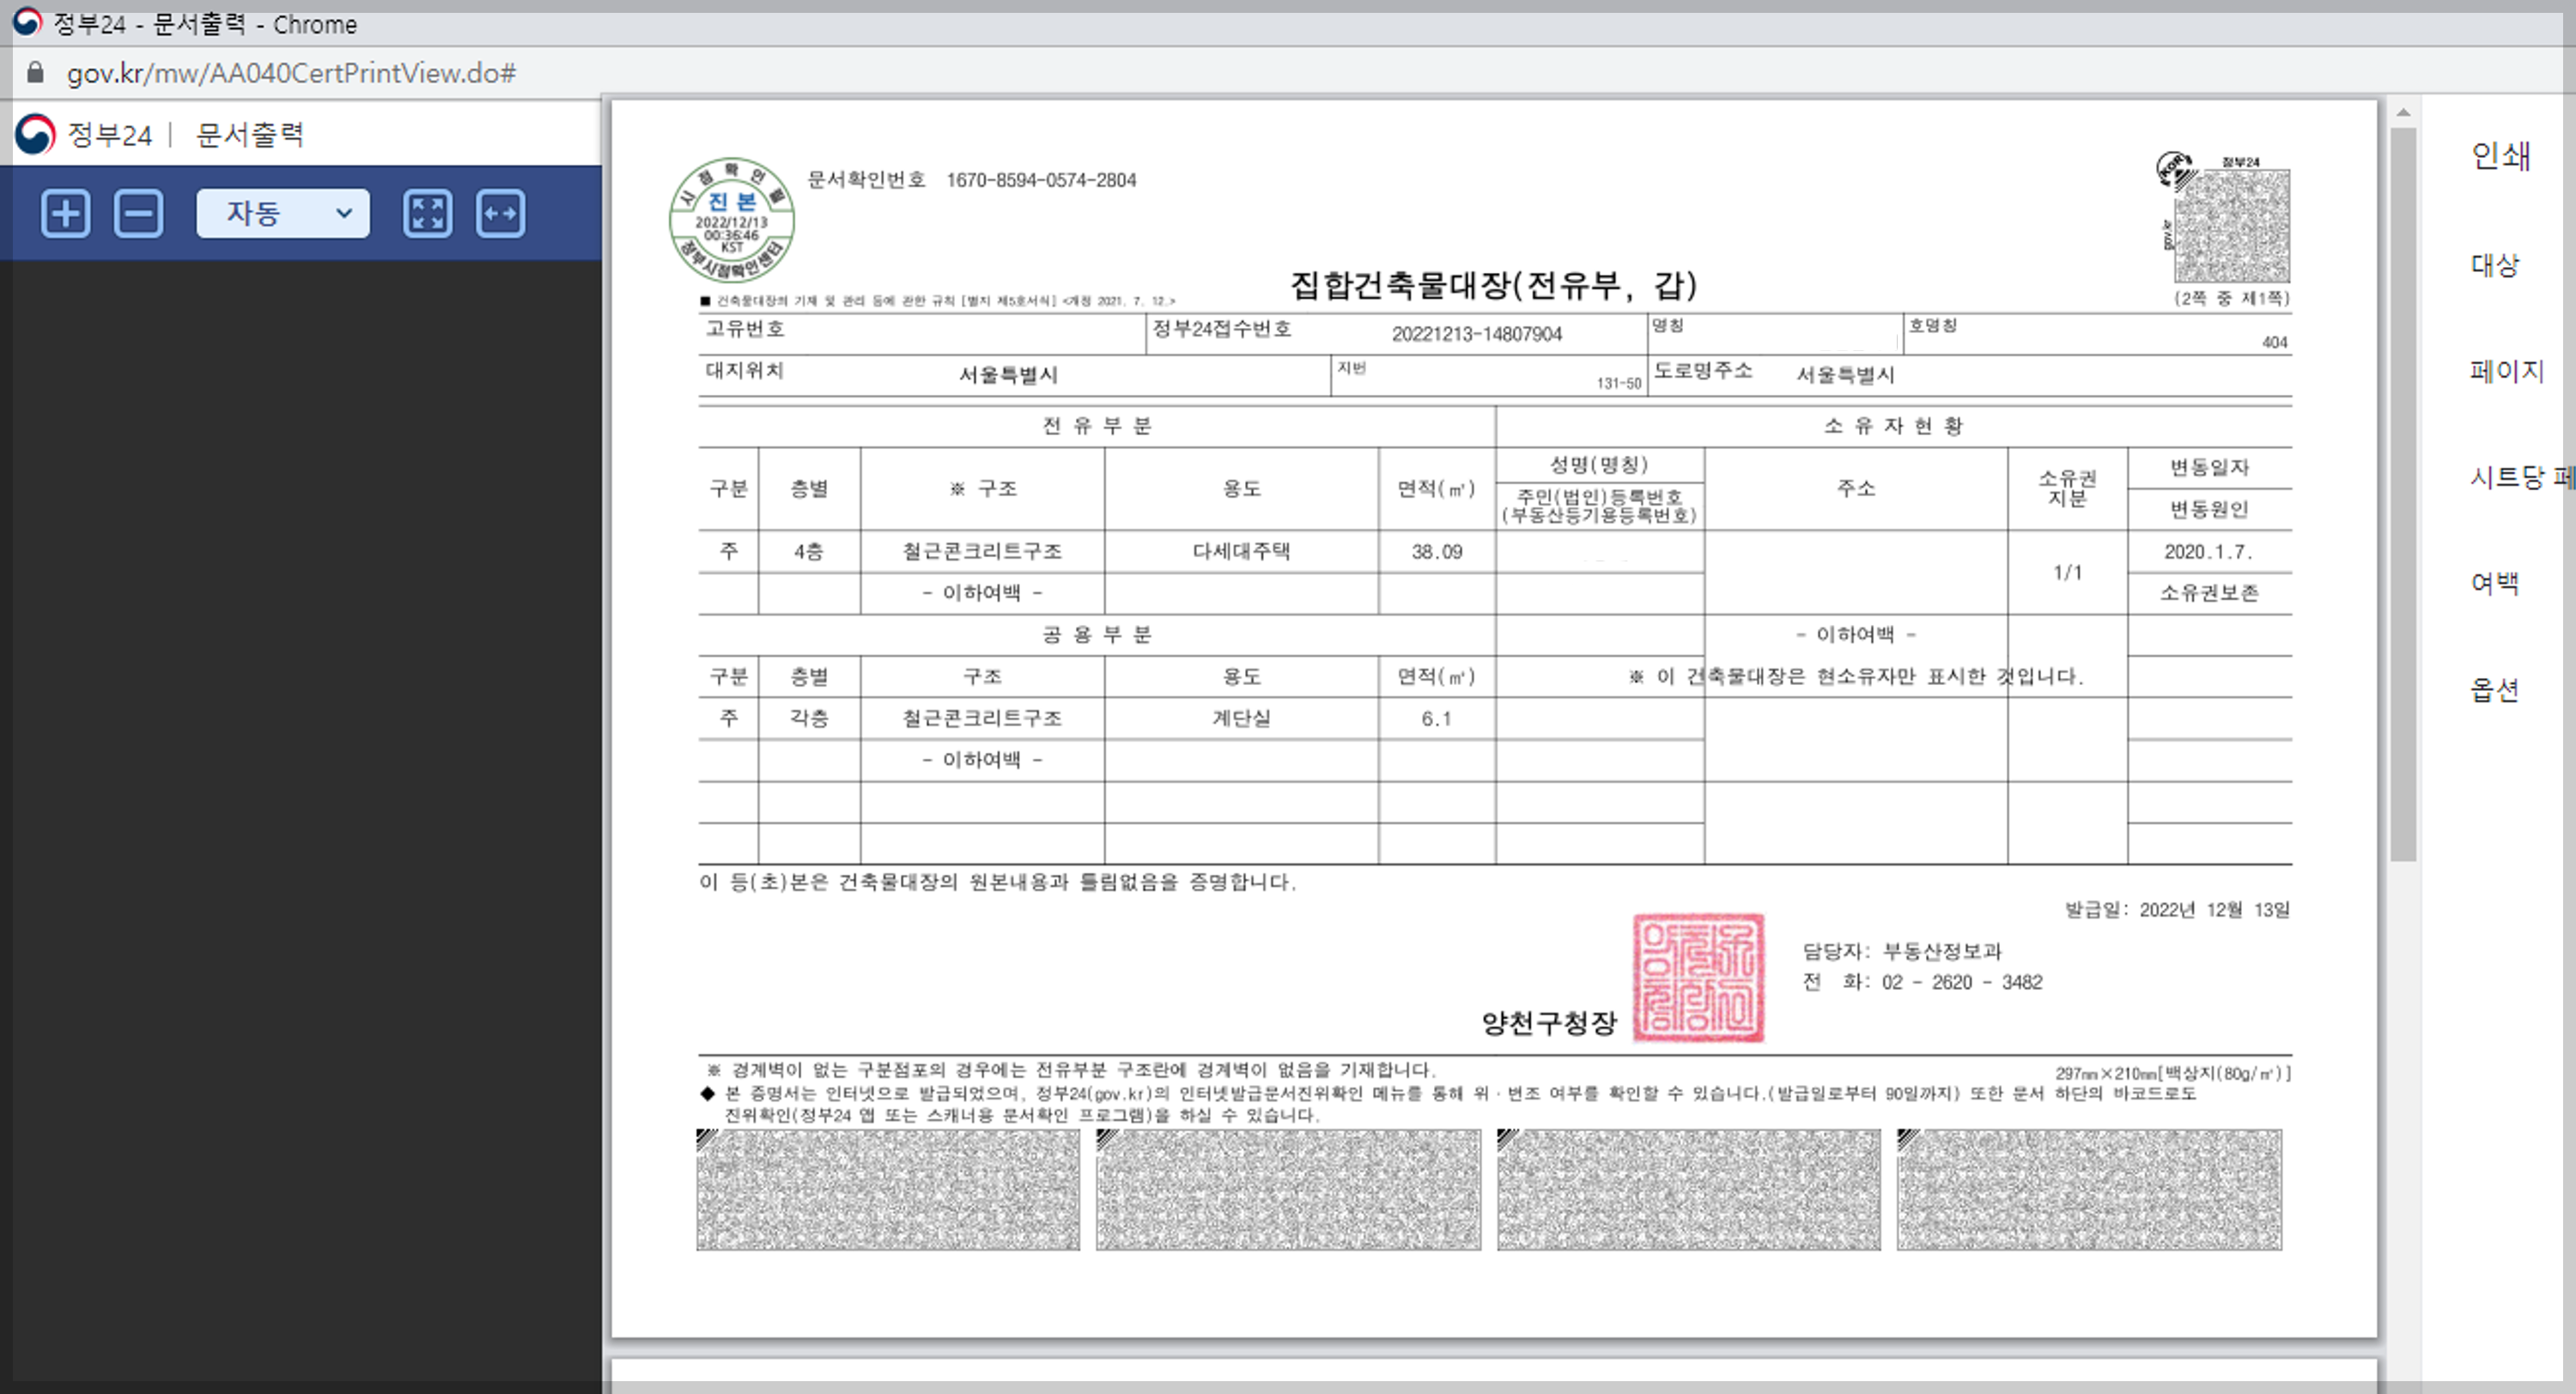Image resolution: width=2576 pixels, height=1394 pixels.
Task: Open the 자동 zoom level dropdown
Action: point(282,213)
